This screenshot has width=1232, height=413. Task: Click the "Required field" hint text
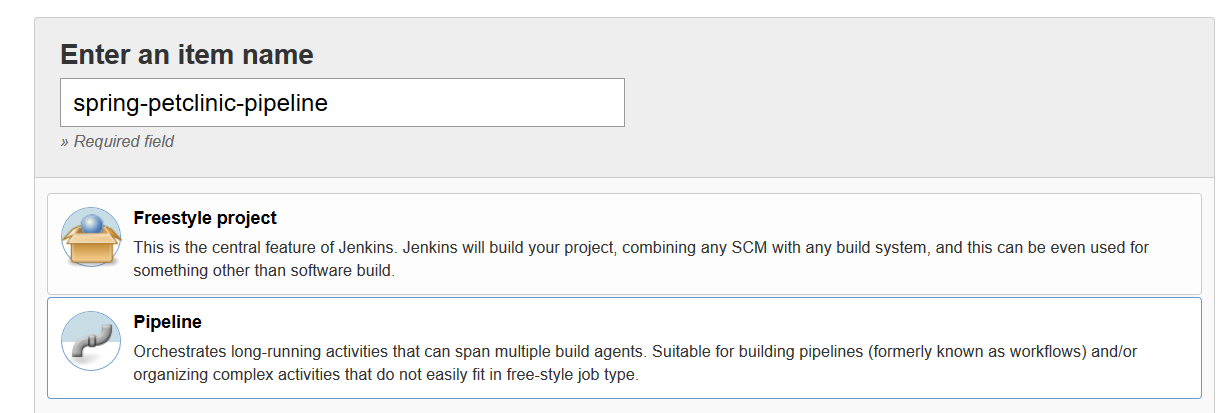[x=117, y=142]
